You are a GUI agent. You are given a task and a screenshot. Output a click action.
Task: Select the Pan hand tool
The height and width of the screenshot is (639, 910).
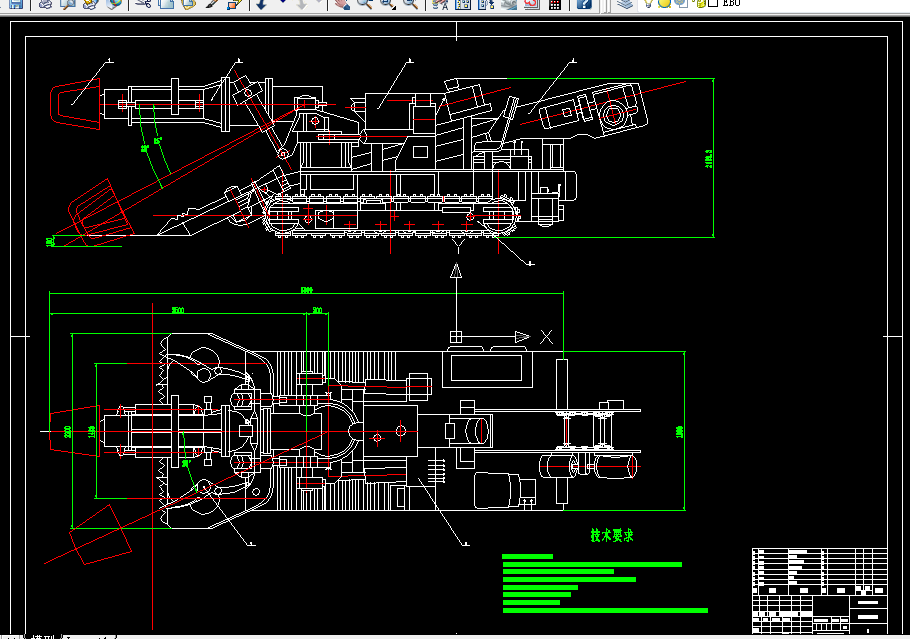coord(342,3)
